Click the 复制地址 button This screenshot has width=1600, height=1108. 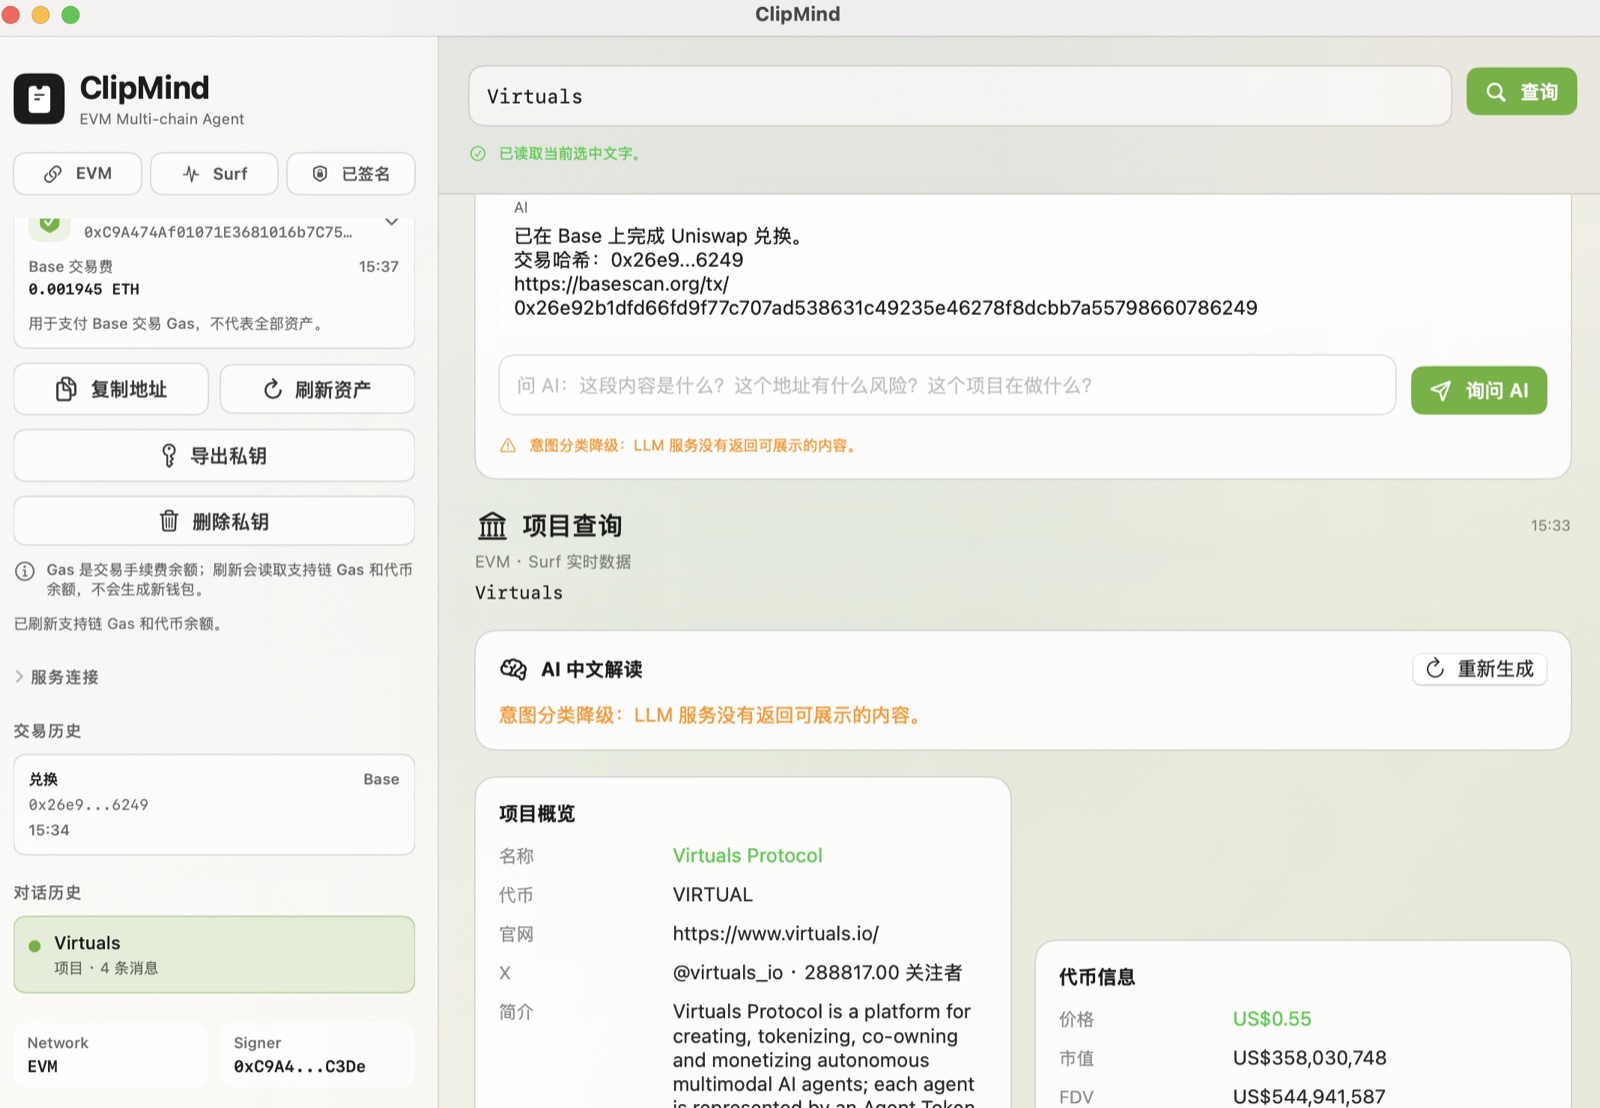[111, 389]
